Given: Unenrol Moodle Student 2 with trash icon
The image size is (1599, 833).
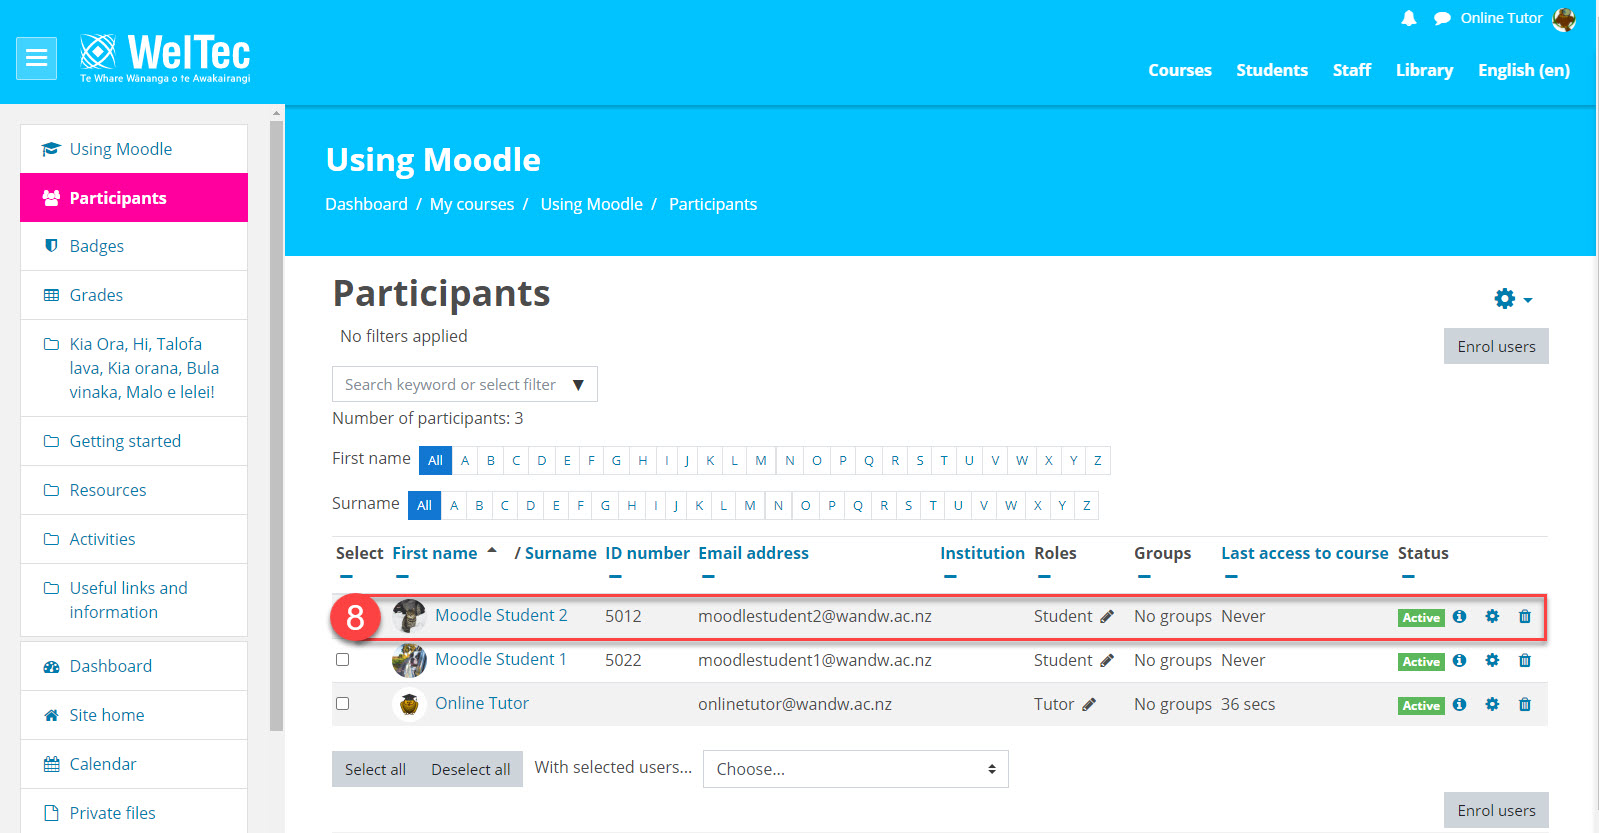Looking at the screenshot, I should point(1525,617).
